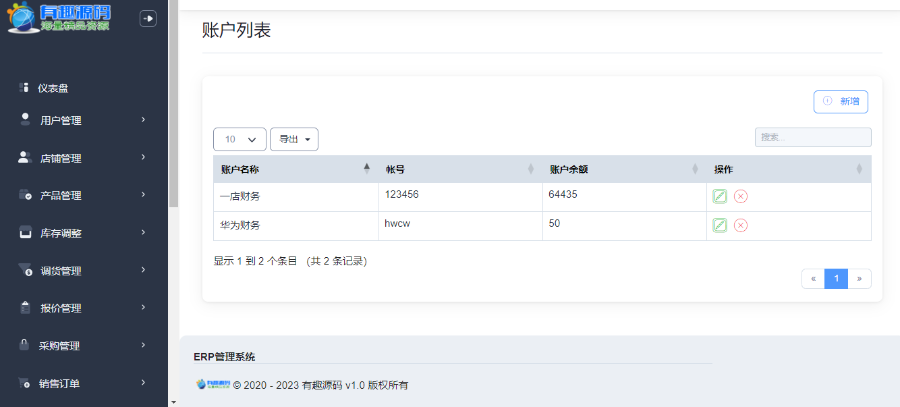Image resolution: width=900 pixels, height=407 pixels.
Task: Open the 导出 export dropdown
Action: 294,139
